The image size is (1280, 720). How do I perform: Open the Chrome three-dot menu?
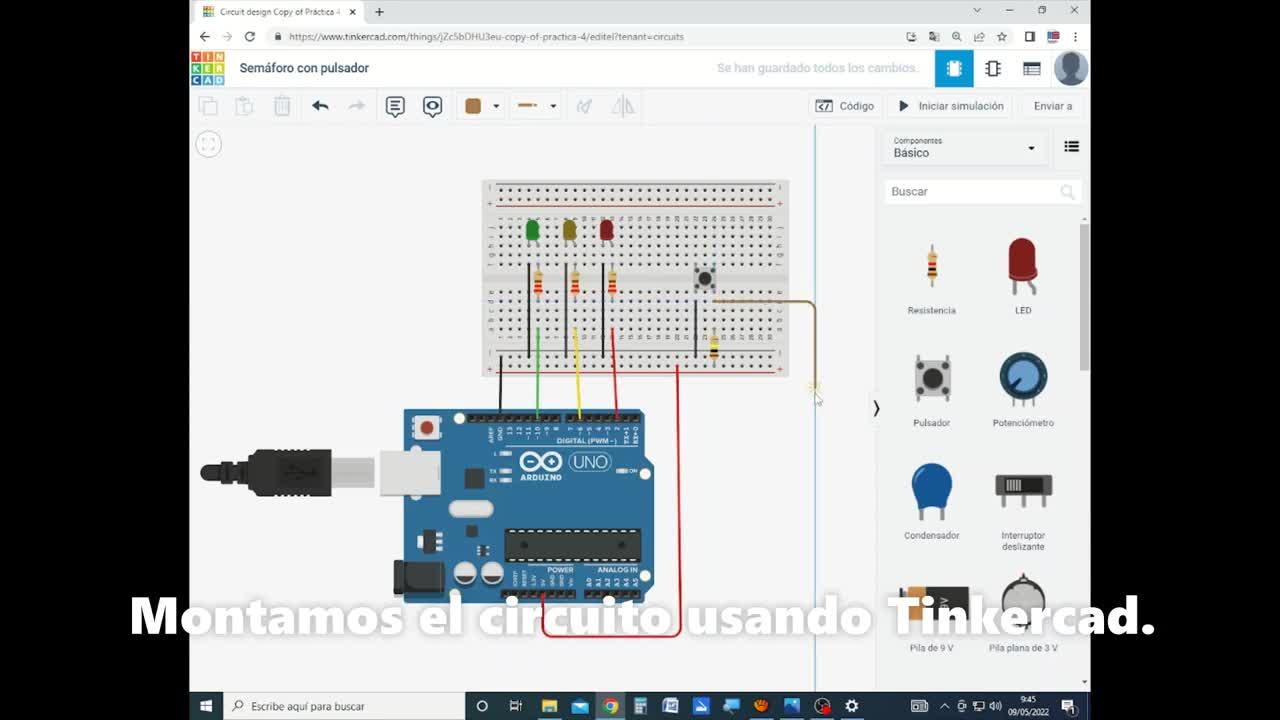pyautogui.click(x=1076, y=36)
